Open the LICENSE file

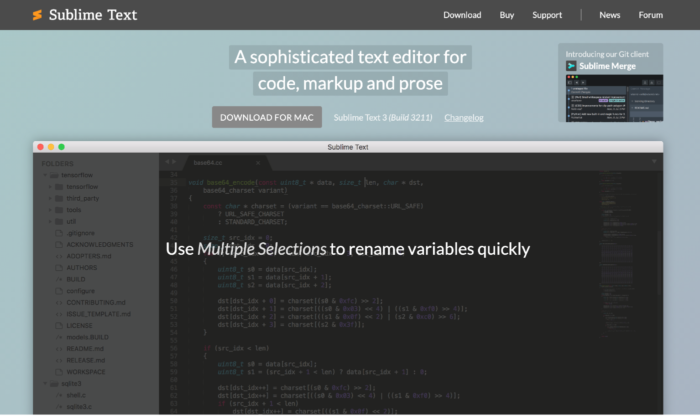tap(79, 326)
